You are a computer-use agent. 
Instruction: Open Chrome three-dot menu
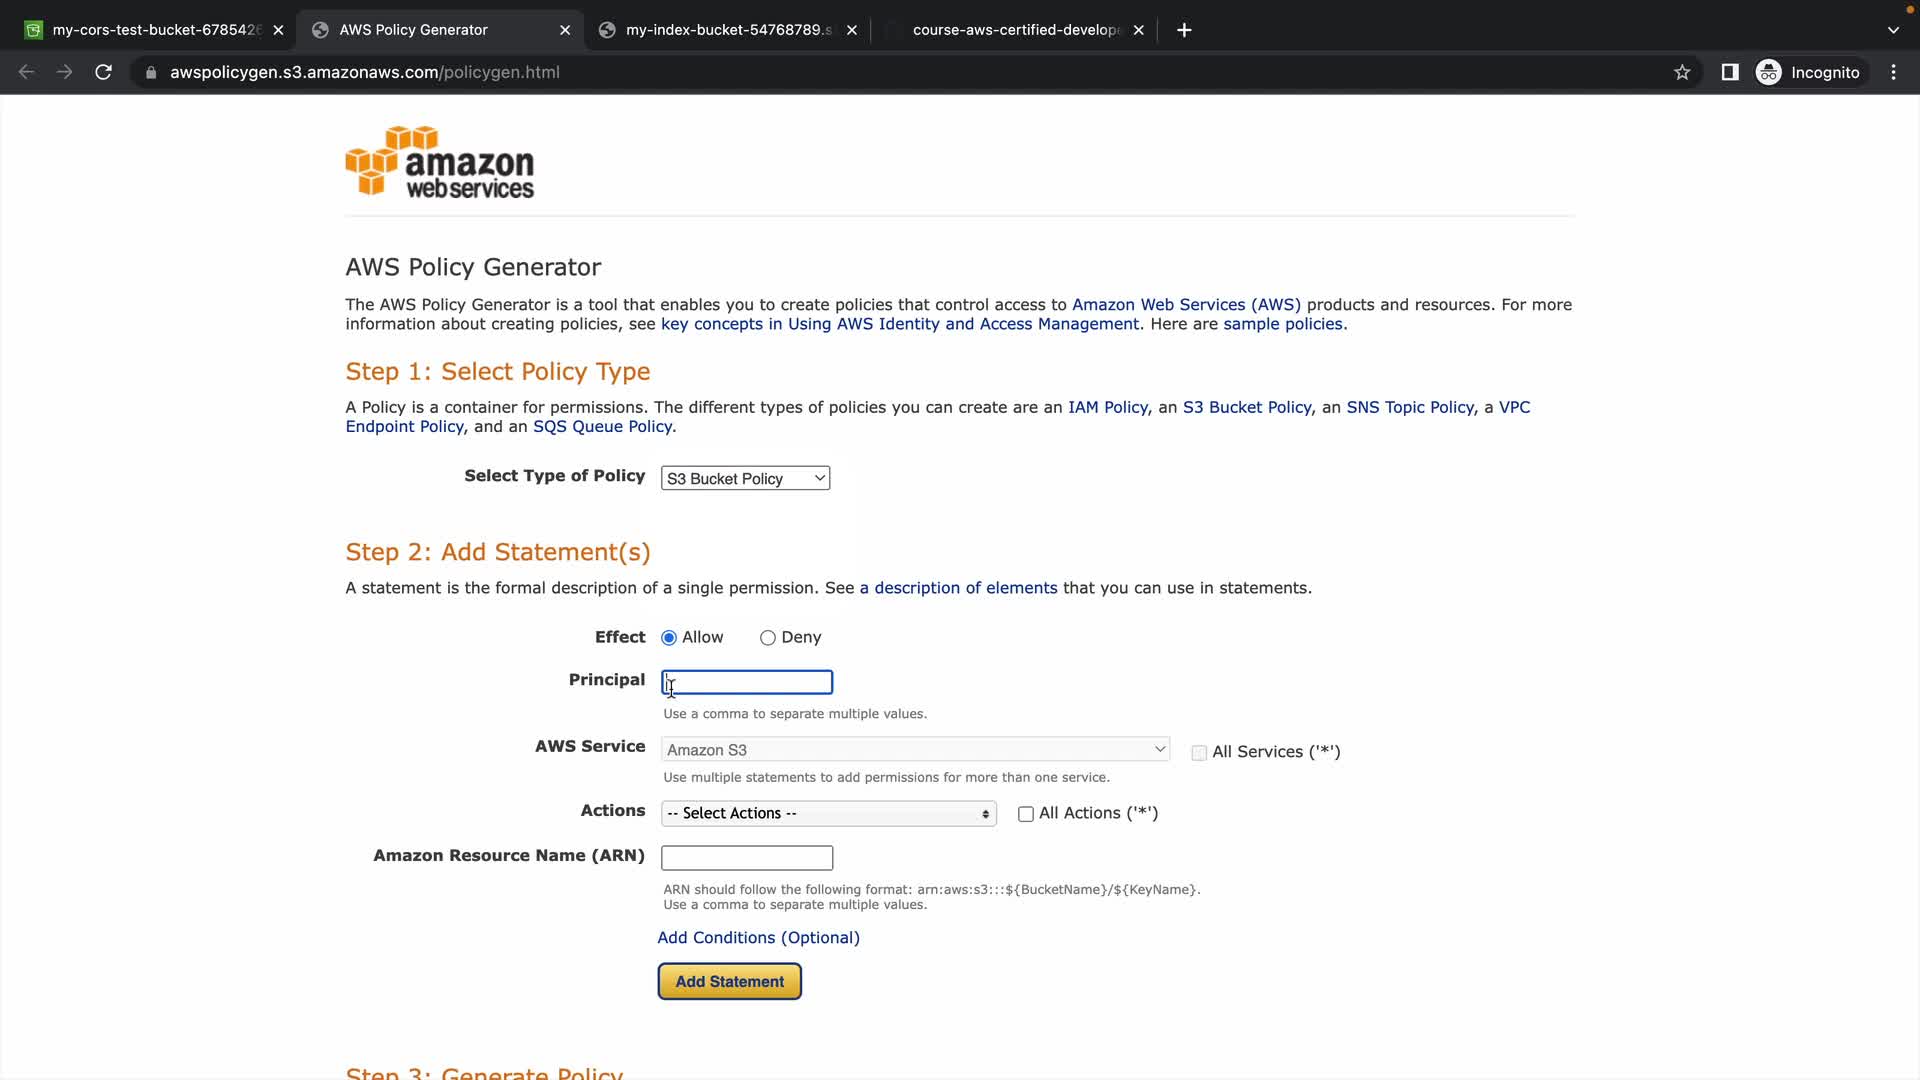(x=1893, y=72)
